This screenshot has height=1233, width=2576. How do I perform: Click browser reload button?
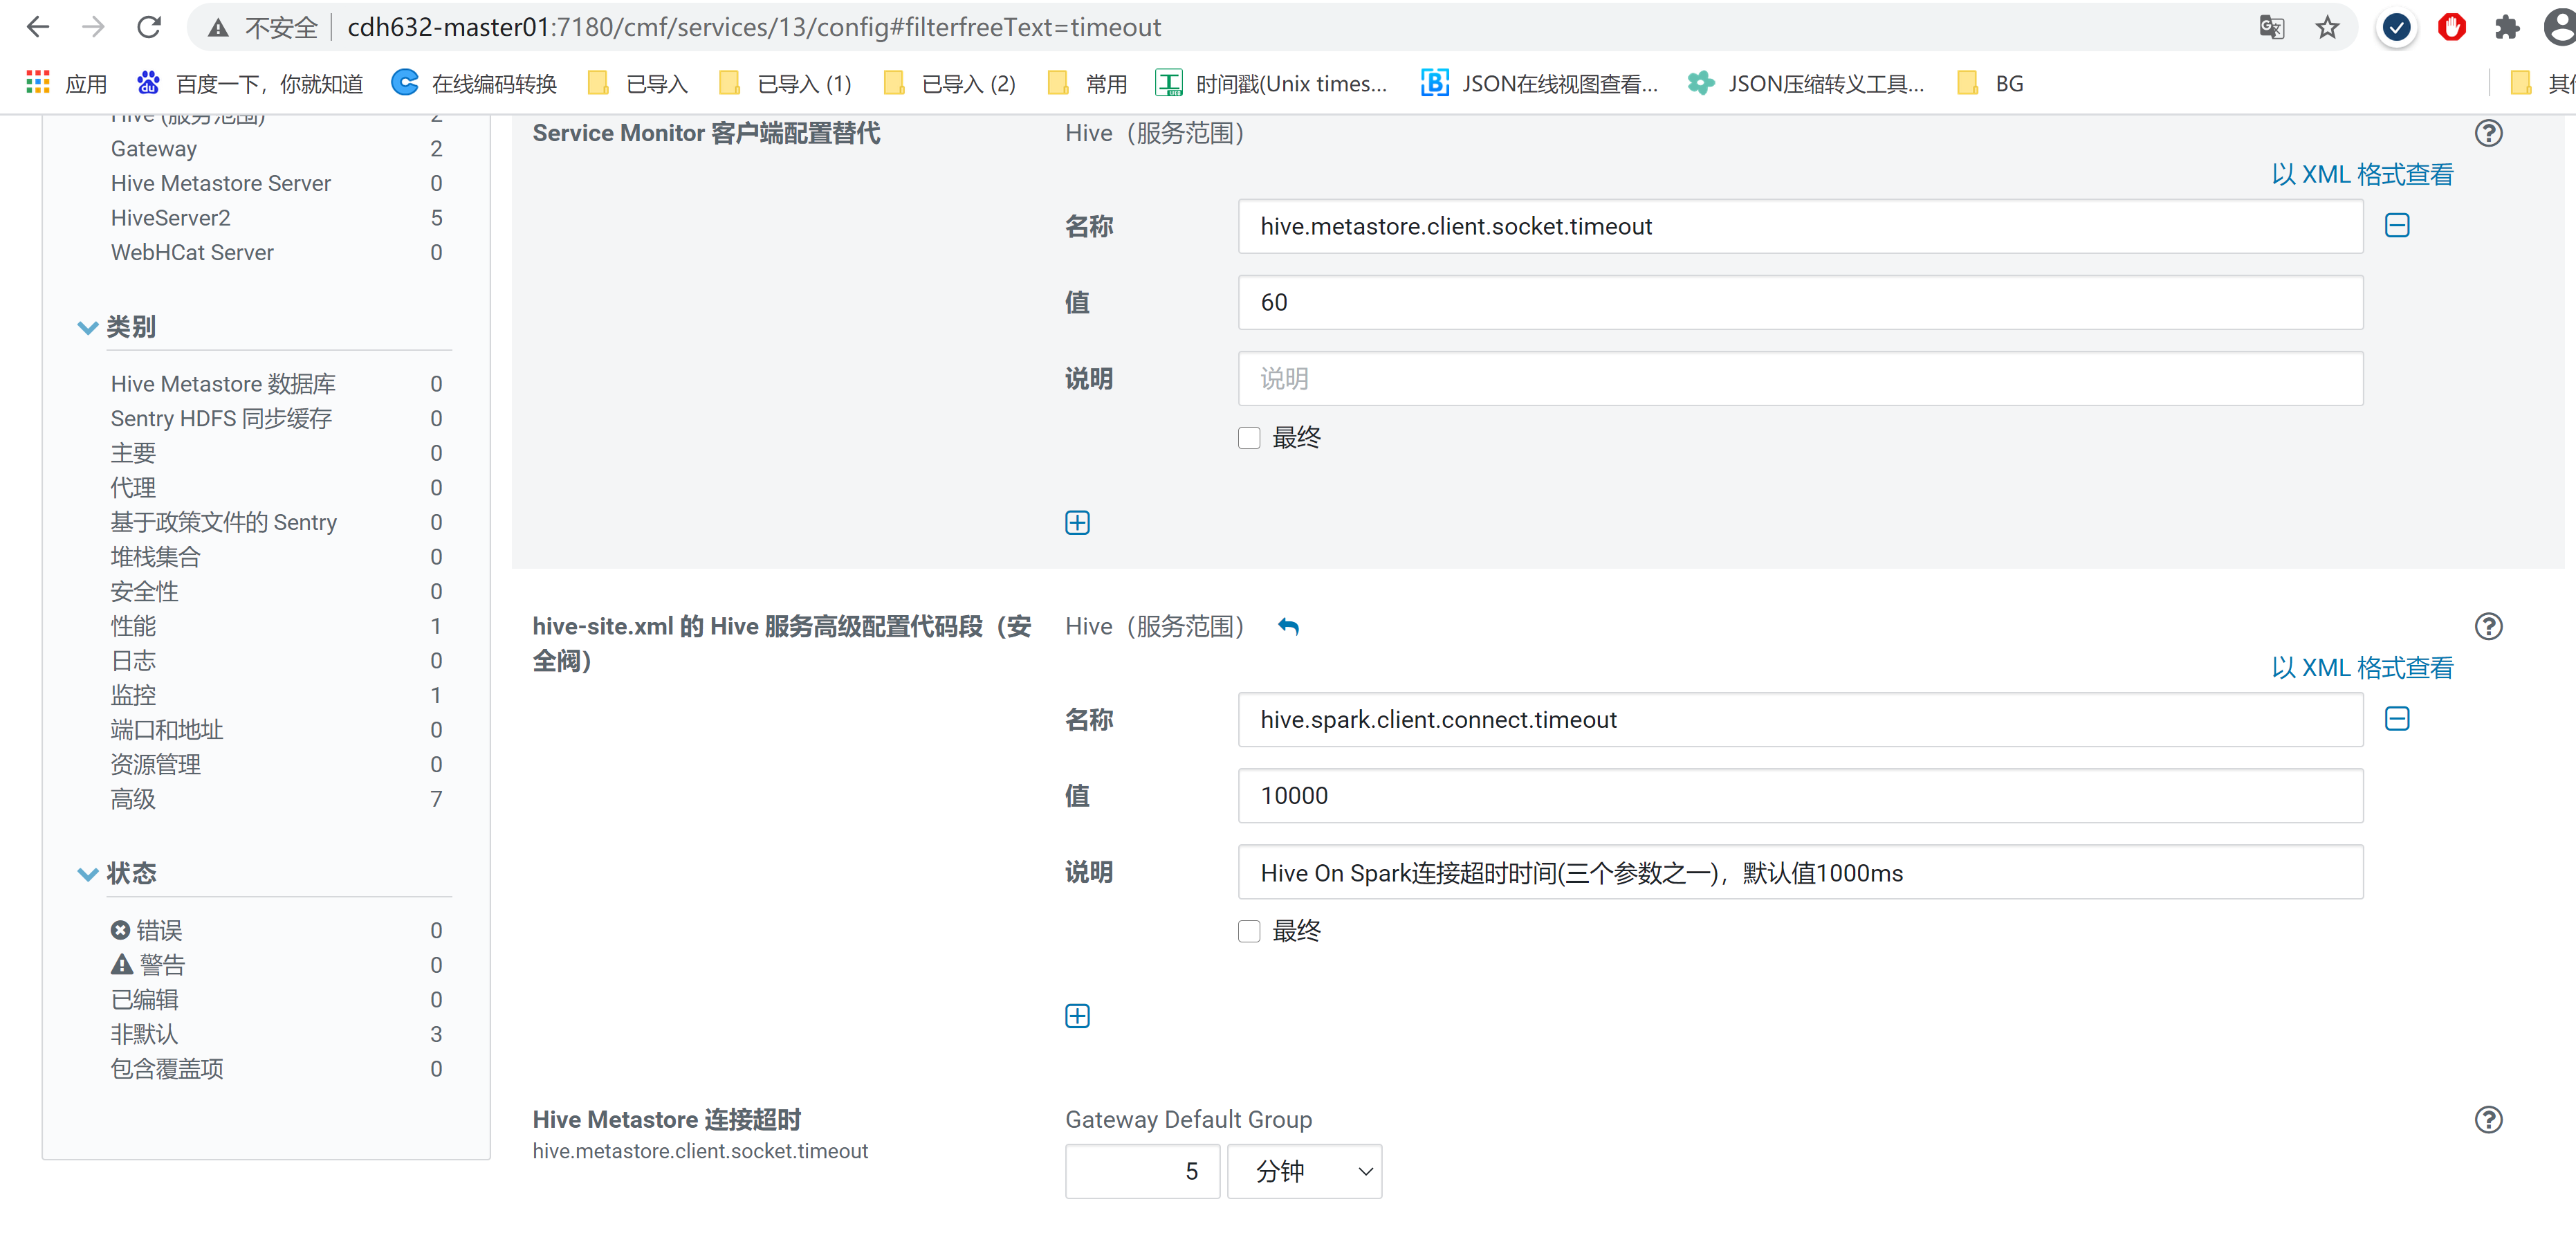pyautogui.click(x=149, y=27)
